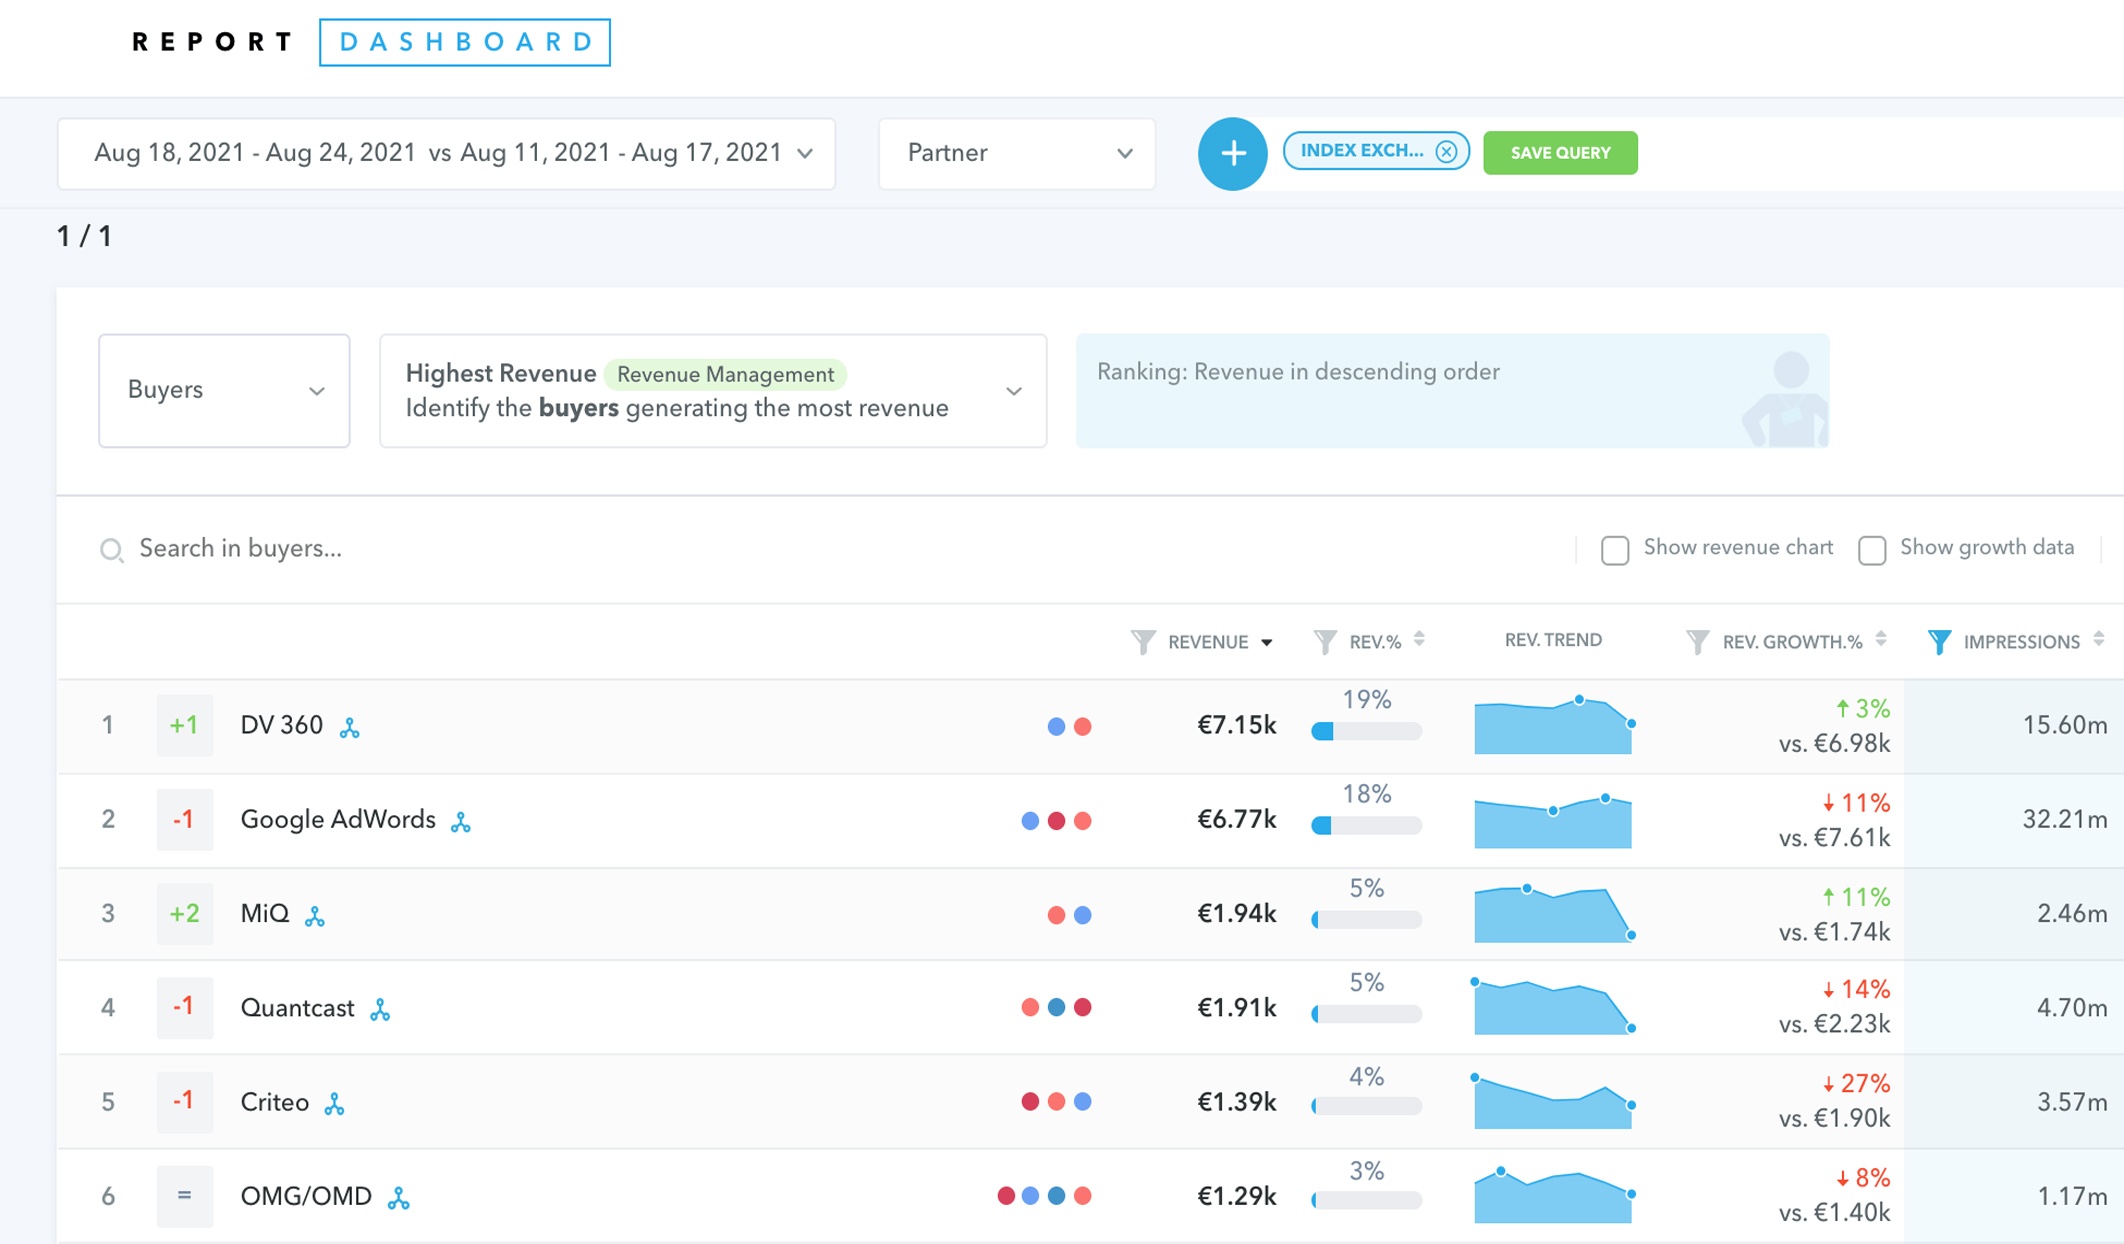Click the Rev. Growth.% filter funnel icon
Viewport: 2124px width, 1244px height.
tap(1697, 642)
